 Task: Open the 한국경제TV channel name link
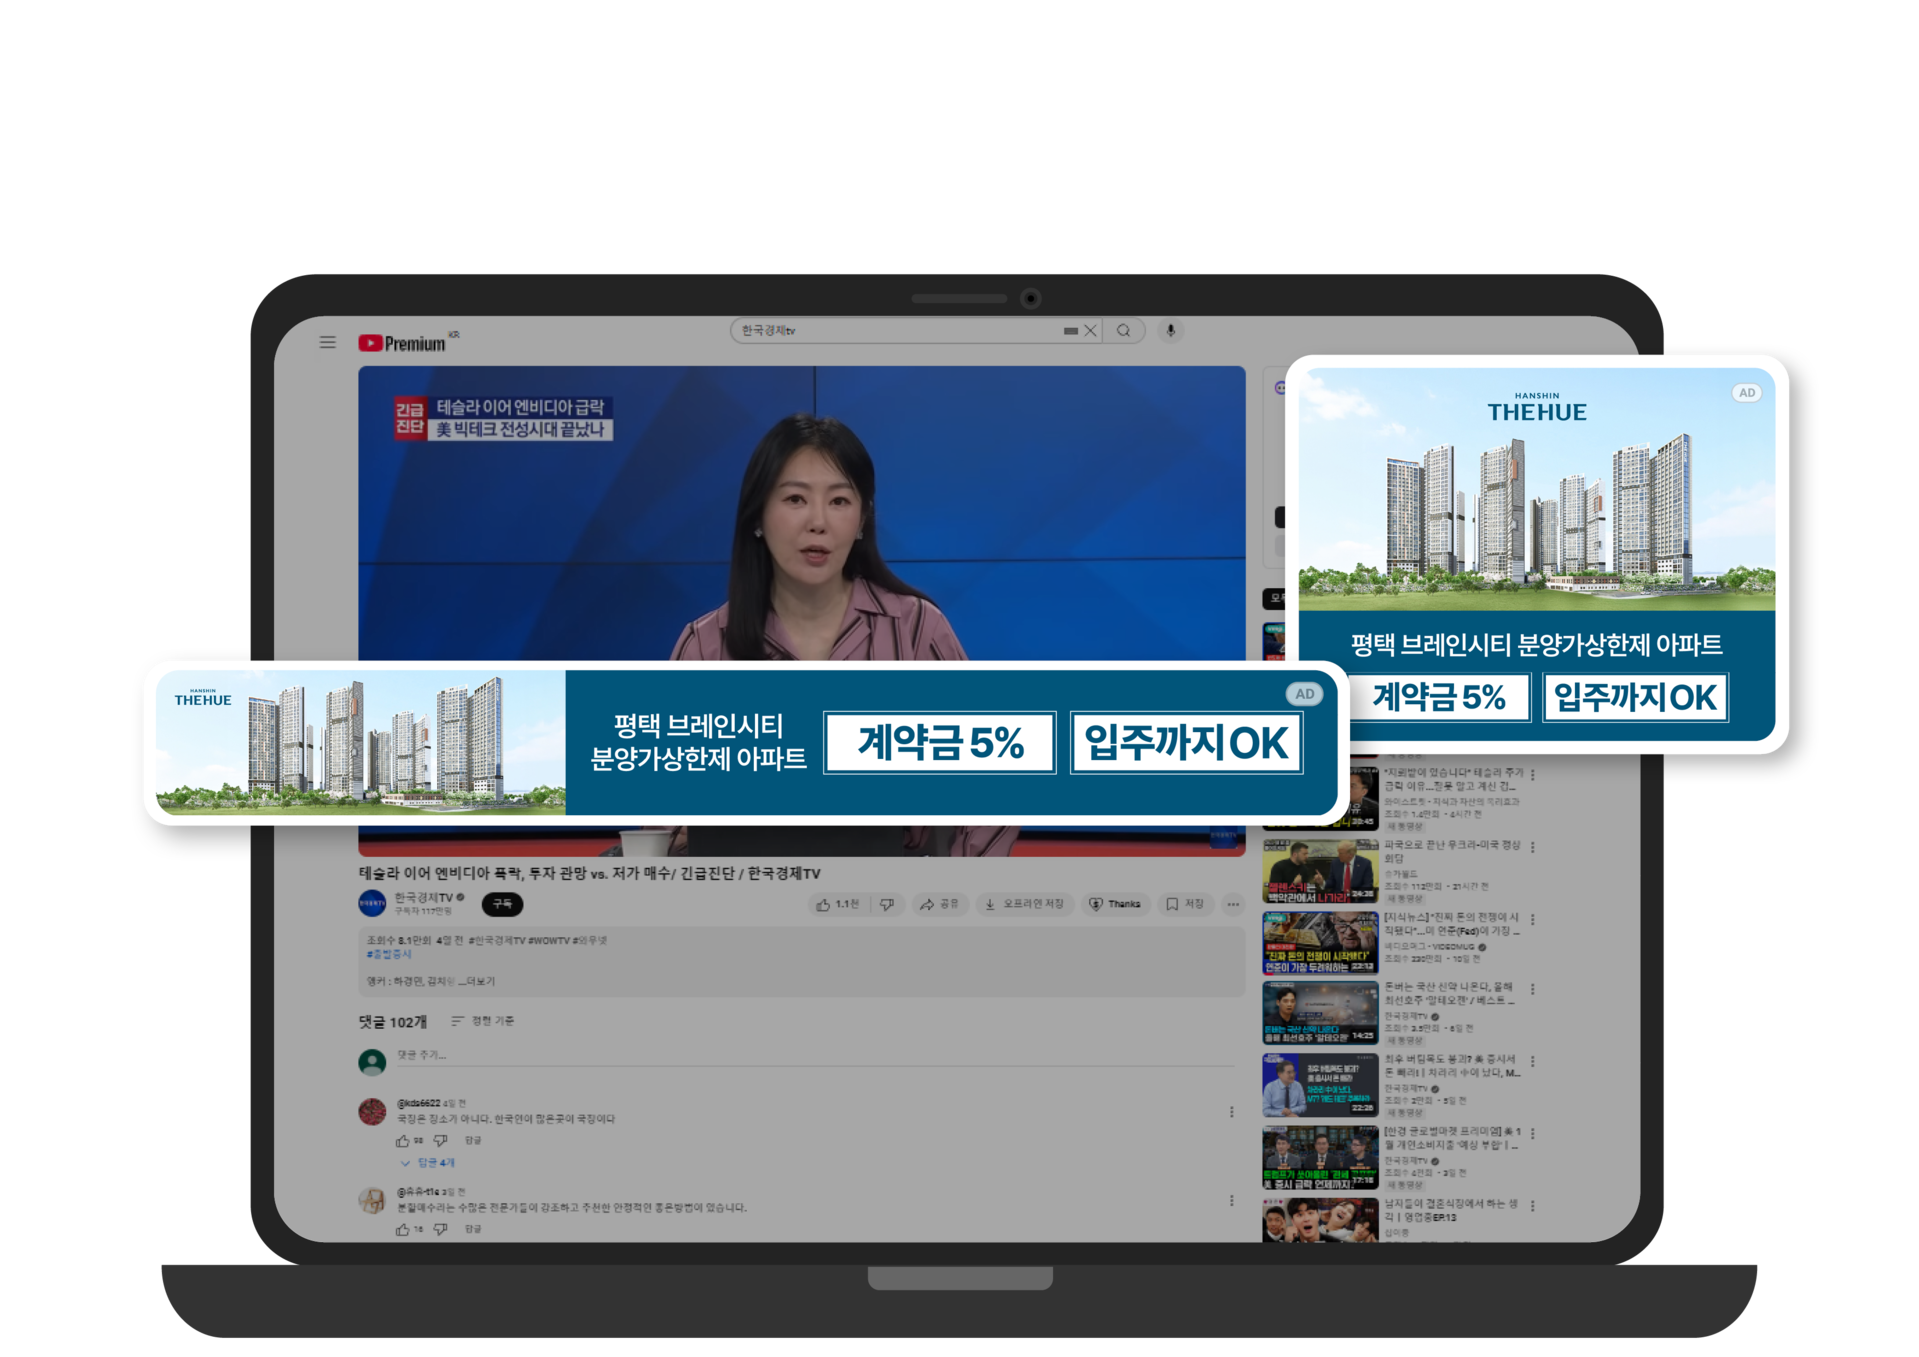tap(424, 898)
